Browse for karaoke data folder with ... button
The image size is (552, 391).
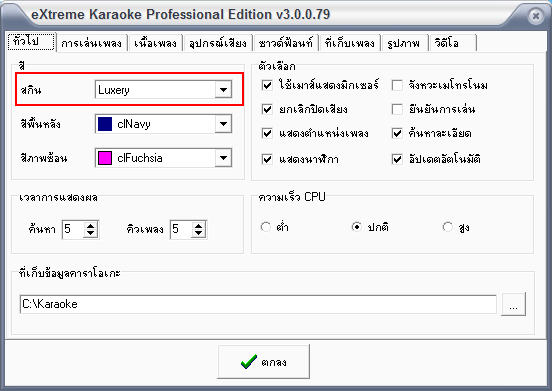(513, 304)
